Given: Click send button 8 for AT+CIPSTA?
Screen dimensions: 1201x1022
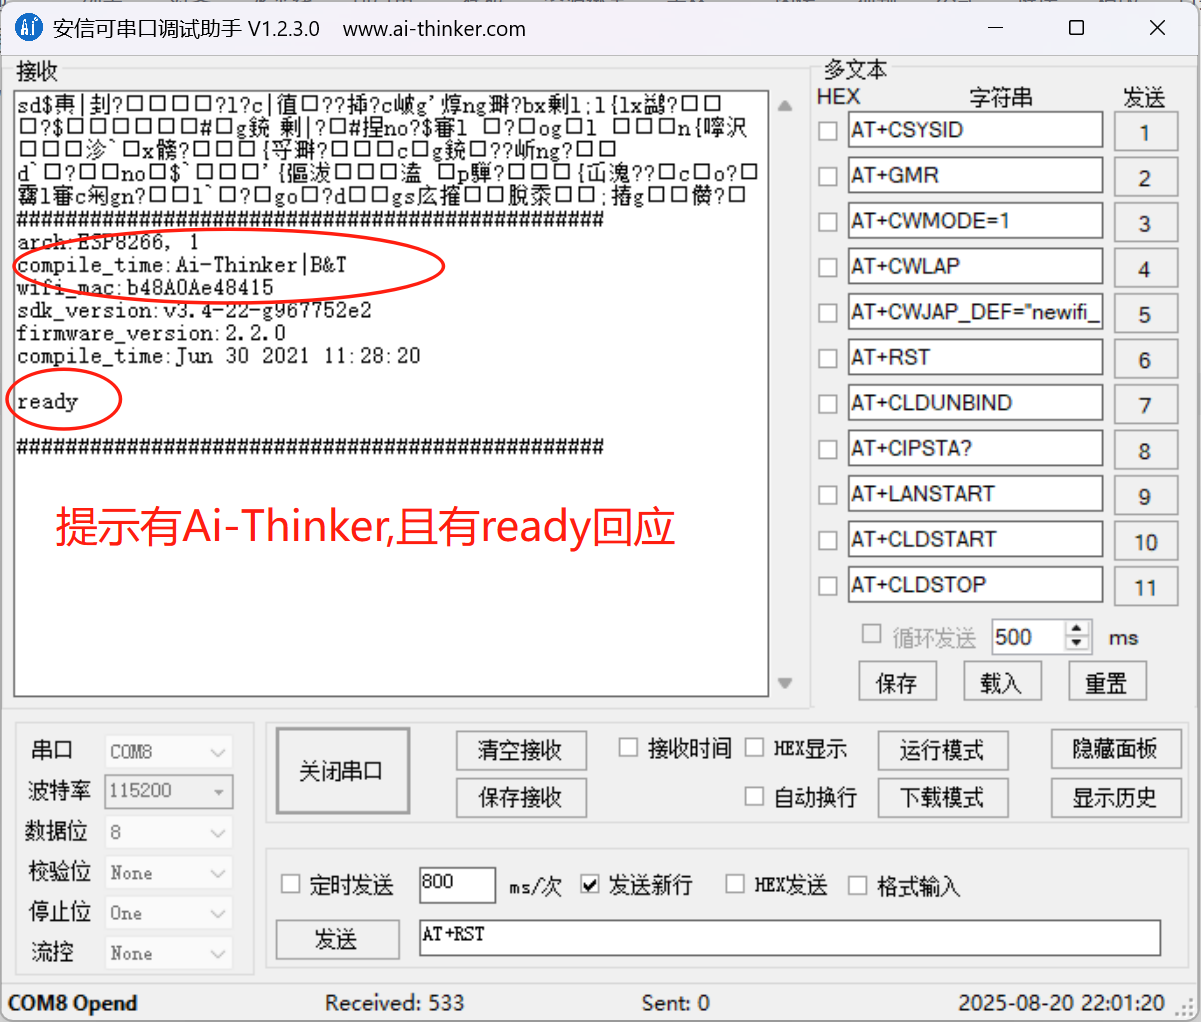Looking at the screenshot, I should click(x=1145, y=451).
